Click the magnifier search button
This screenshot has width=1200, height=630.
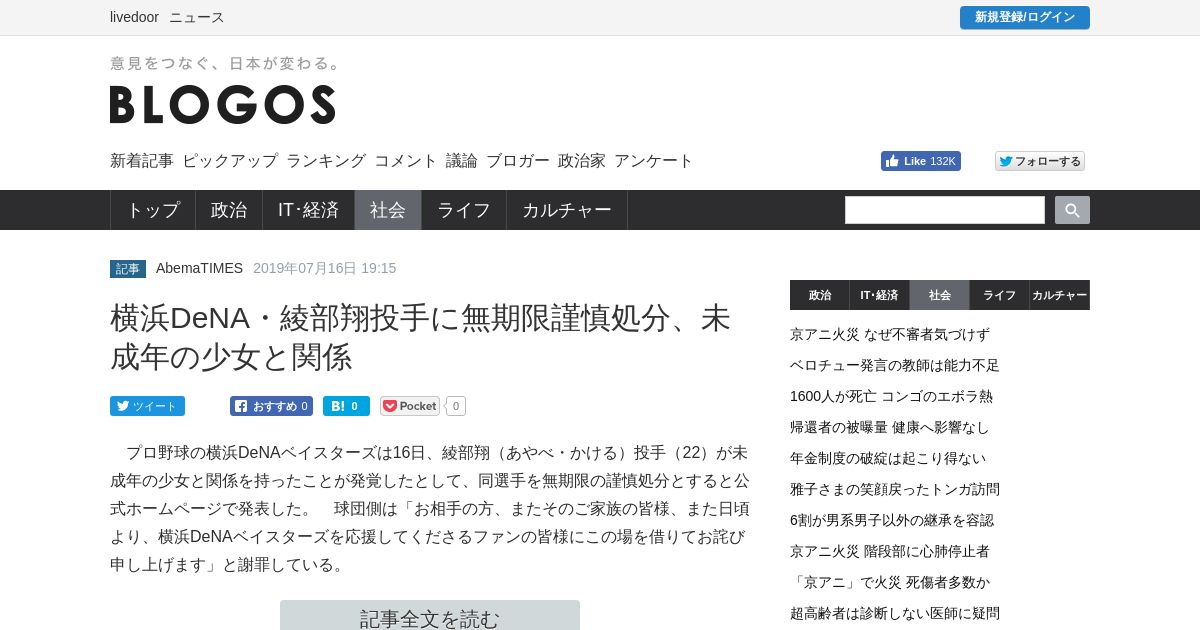click(x=1072, y=210)
